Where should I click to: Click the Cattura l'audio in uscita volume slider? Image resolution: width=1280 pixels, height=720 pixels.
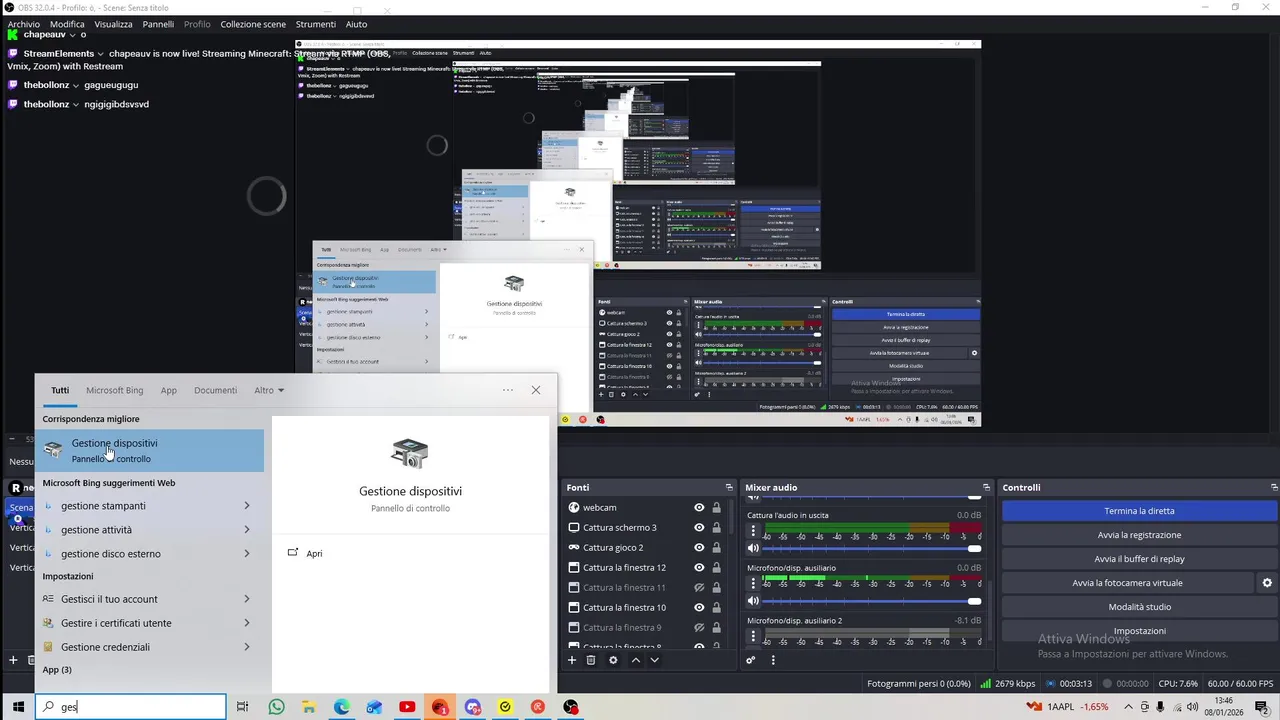pyautogui.click(x=871, y=548)
